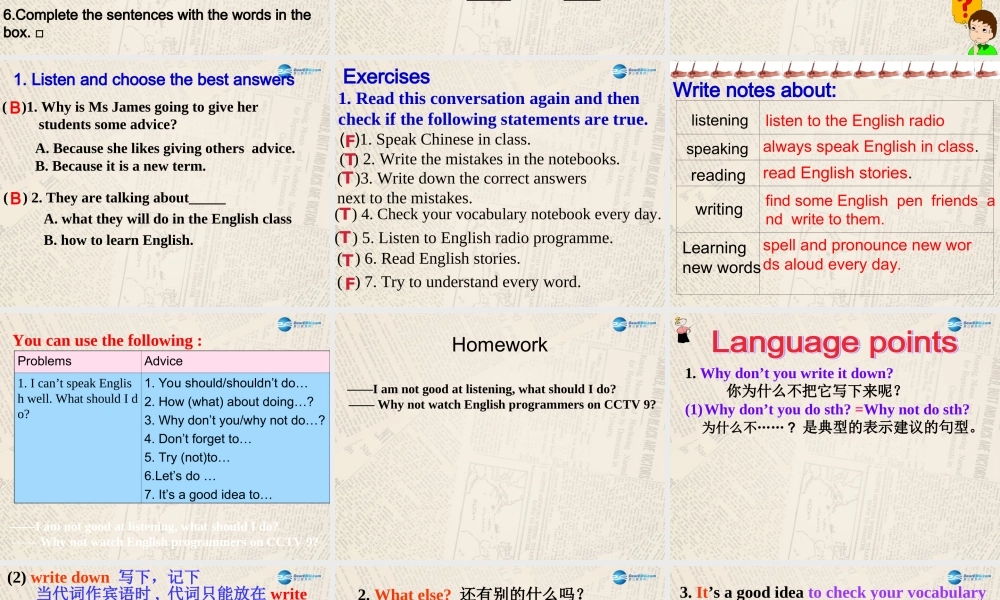The width and height of the screenshot is (1000, 600).
Task: Open the Advice column header
Action: point(163,361)
